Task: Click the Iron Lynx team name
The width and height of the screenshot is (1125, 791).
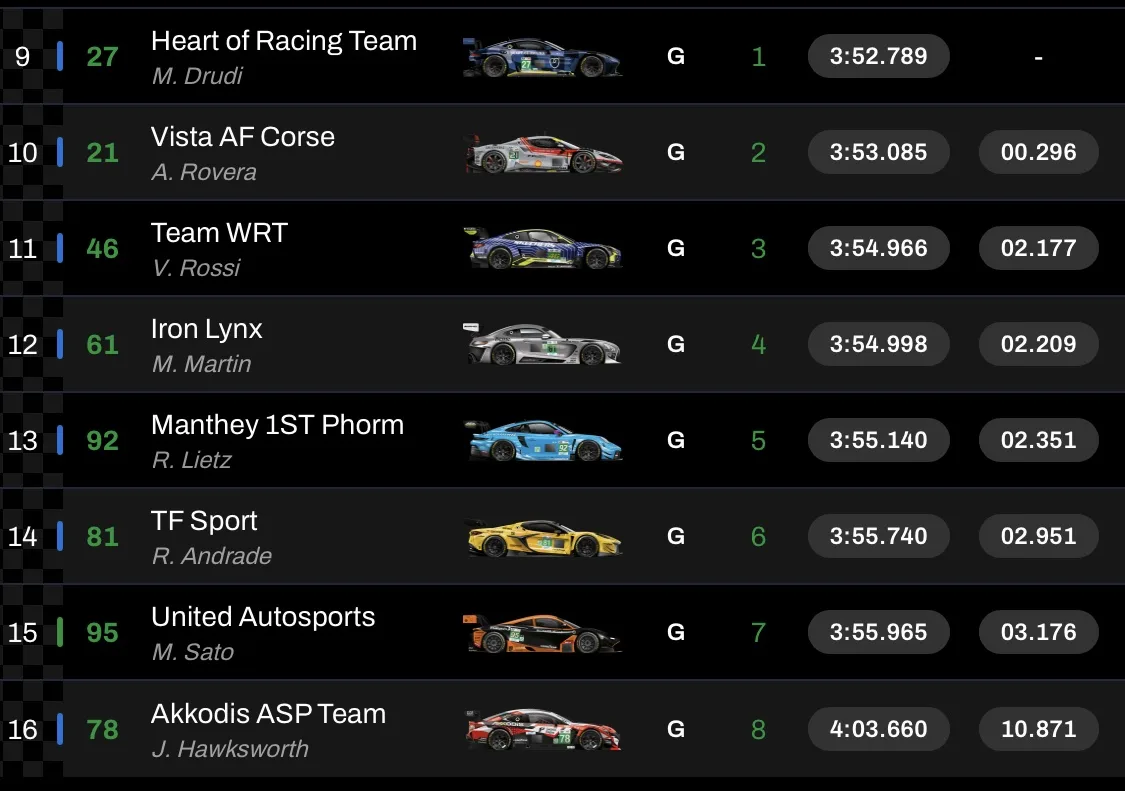Action: pos(206,329)
